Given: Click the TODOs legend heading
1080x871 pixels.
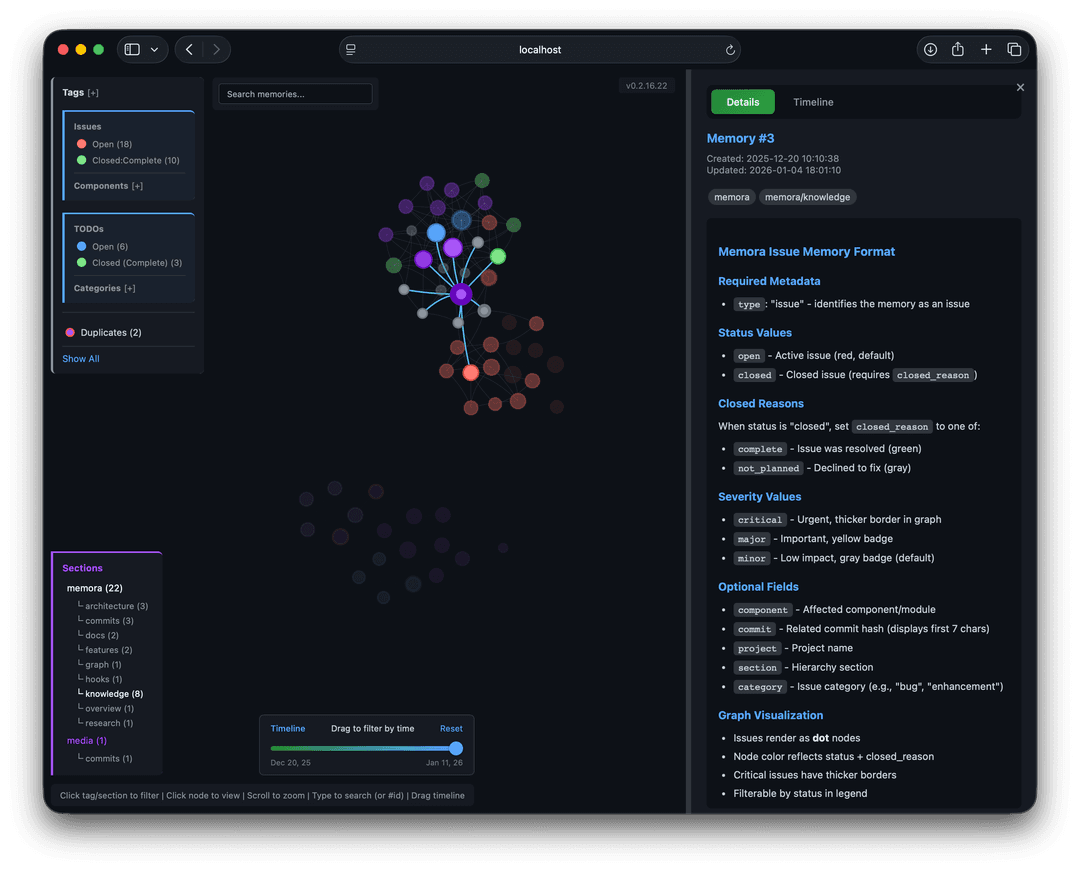Looking at the screenshot, I should coord(89,229).
